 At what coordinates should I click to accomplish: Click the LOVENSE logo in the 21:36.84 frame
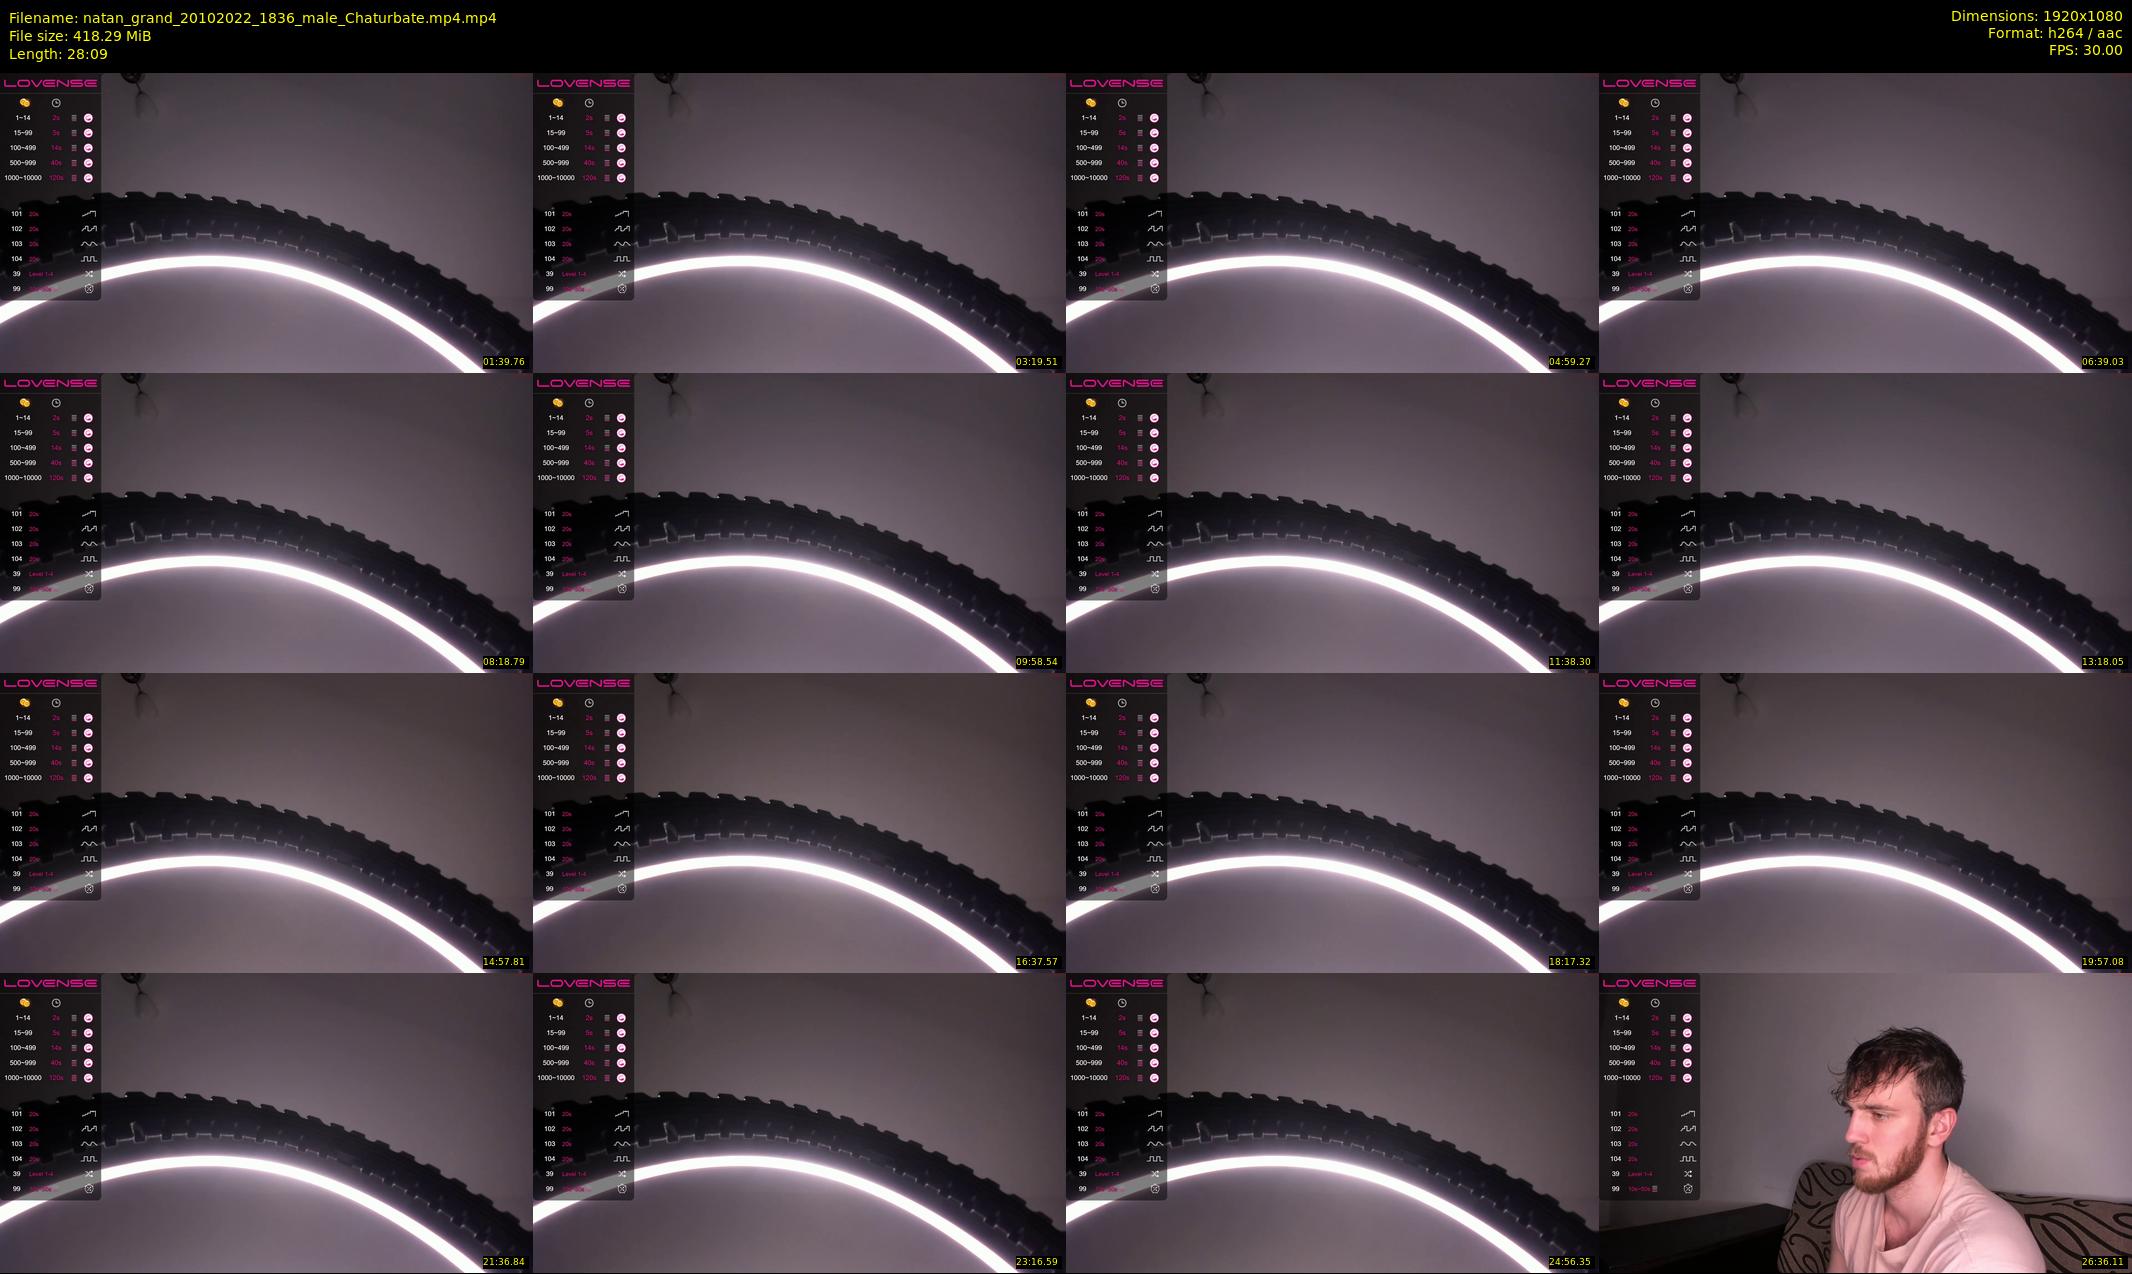50,983
